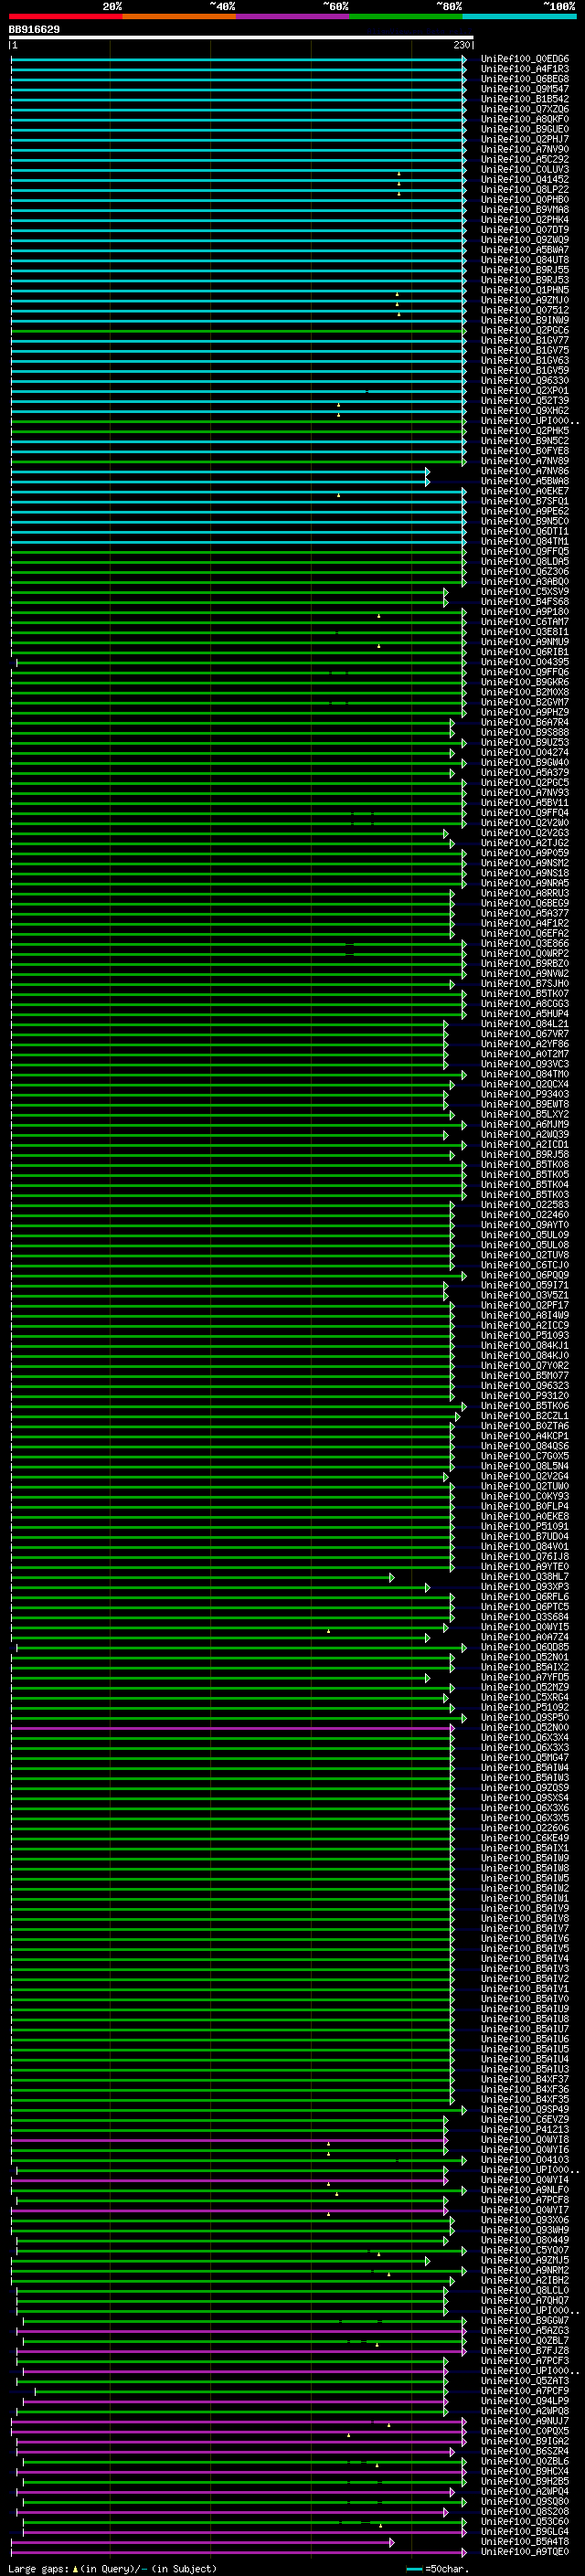Select label UniRef100_Q0PHB0
Viewport: 585px width, 2576px height.
(524, 200)
